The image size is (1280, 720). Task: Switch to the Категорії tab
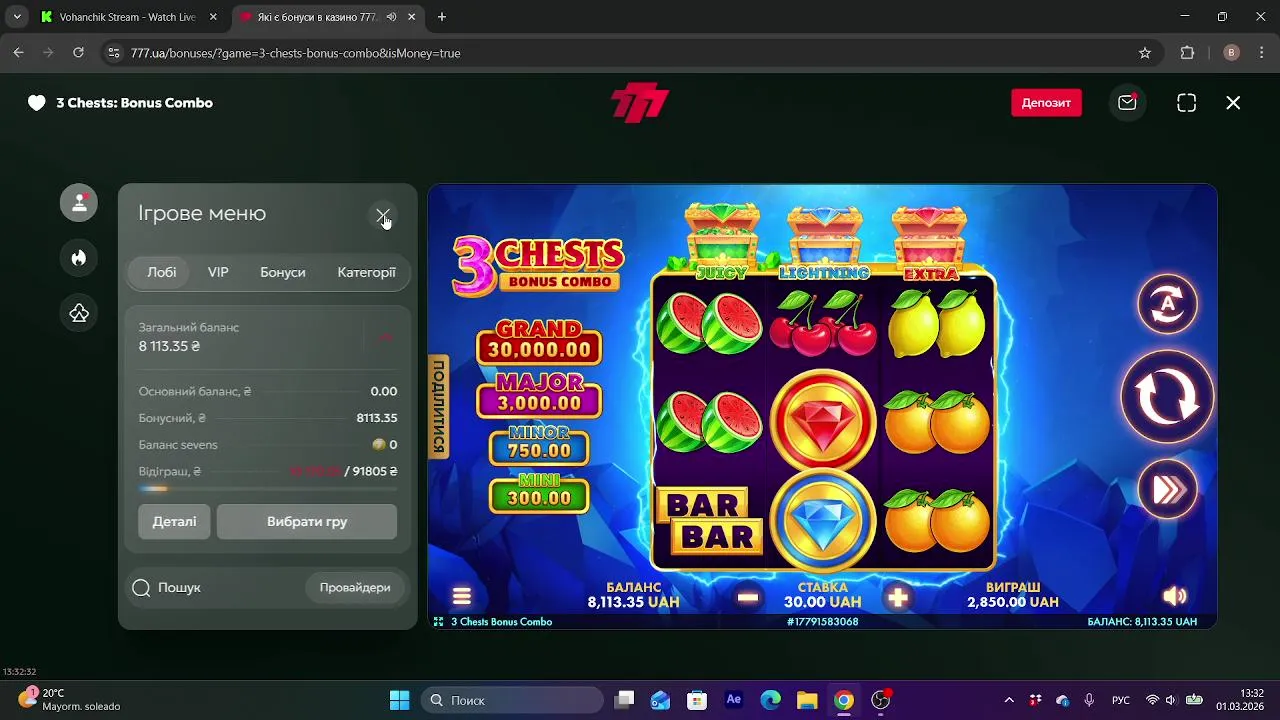pos(366,272)
